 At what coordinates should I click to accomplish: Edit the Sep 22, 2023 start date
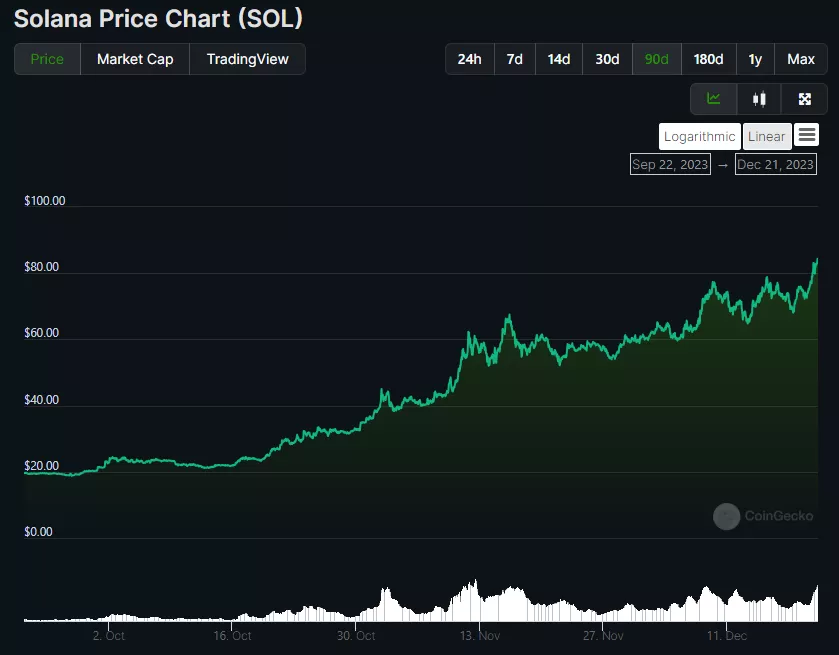click(670, 164)
